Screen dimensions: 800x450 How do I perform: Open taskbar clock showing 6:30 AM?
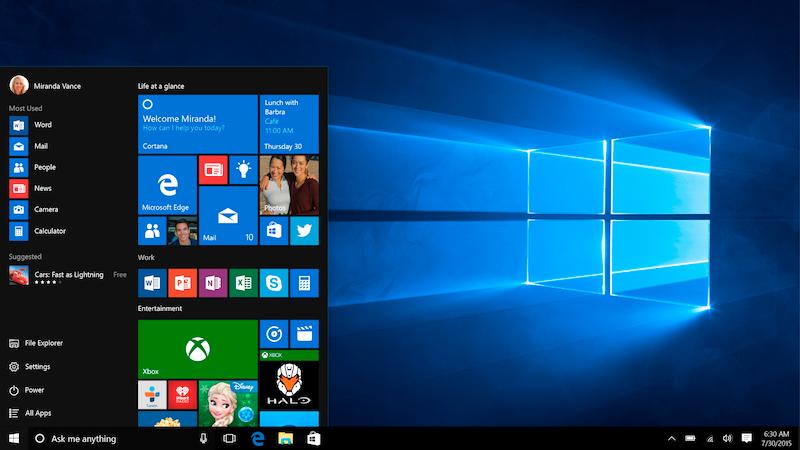(776, 439)
